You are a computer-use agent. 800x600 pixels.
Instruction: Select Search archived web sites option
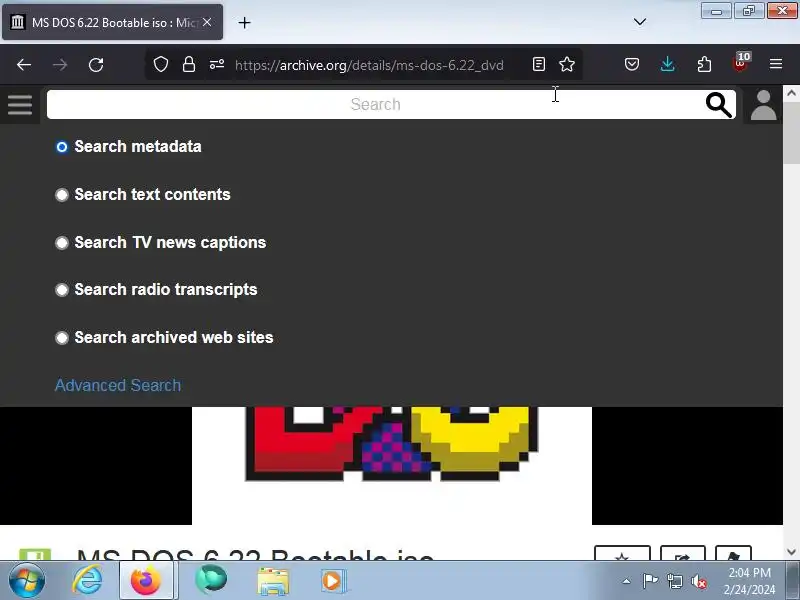[62, 338]
